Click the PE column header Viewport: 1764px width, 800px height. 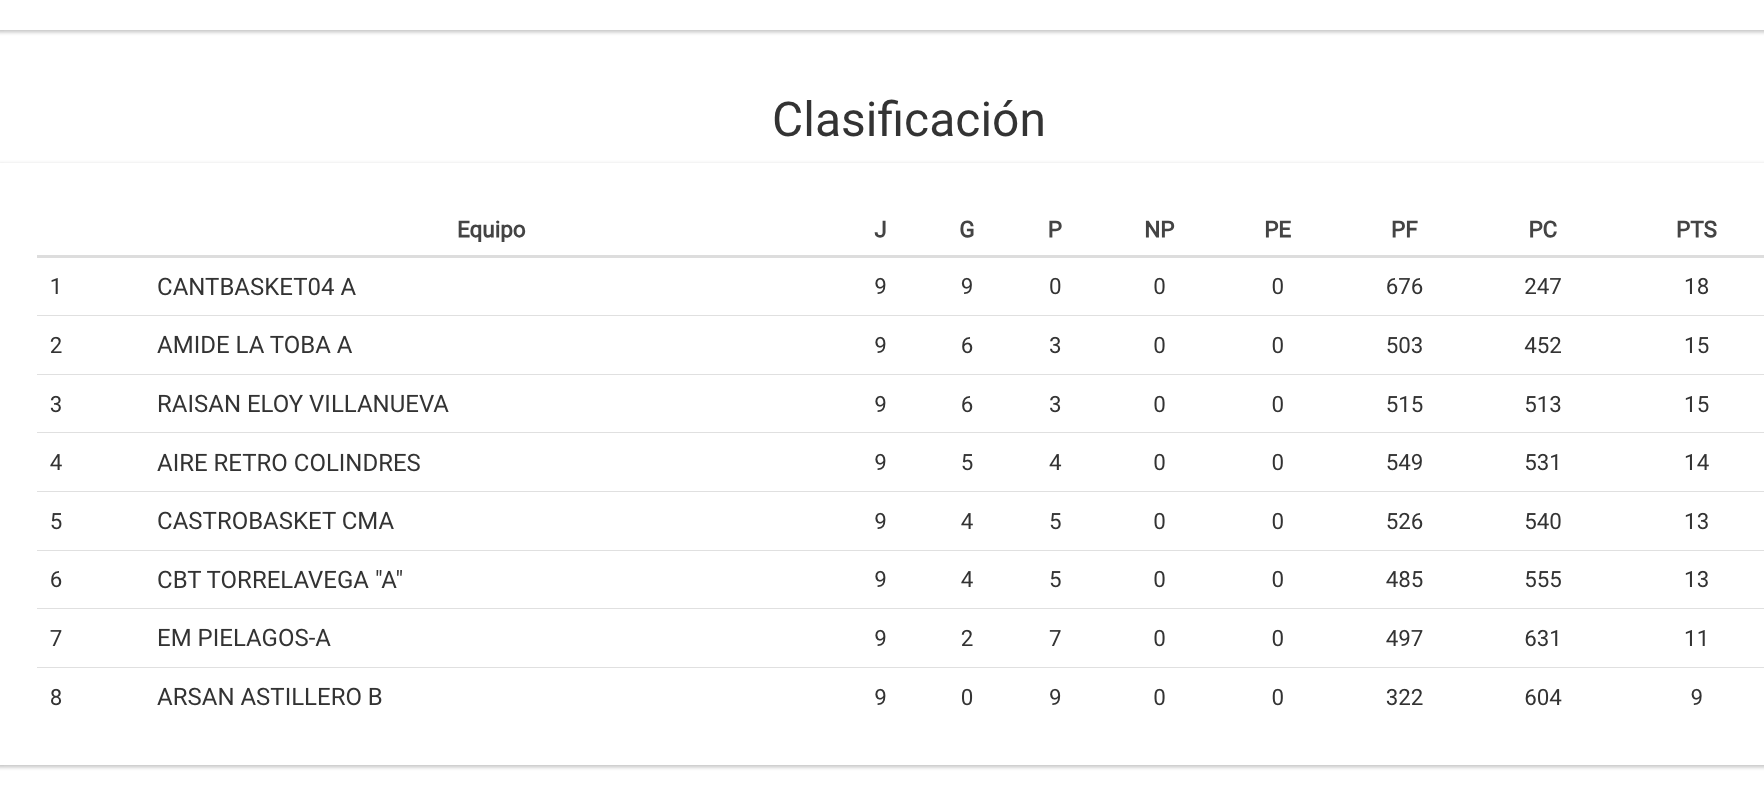pos(1277,230)
